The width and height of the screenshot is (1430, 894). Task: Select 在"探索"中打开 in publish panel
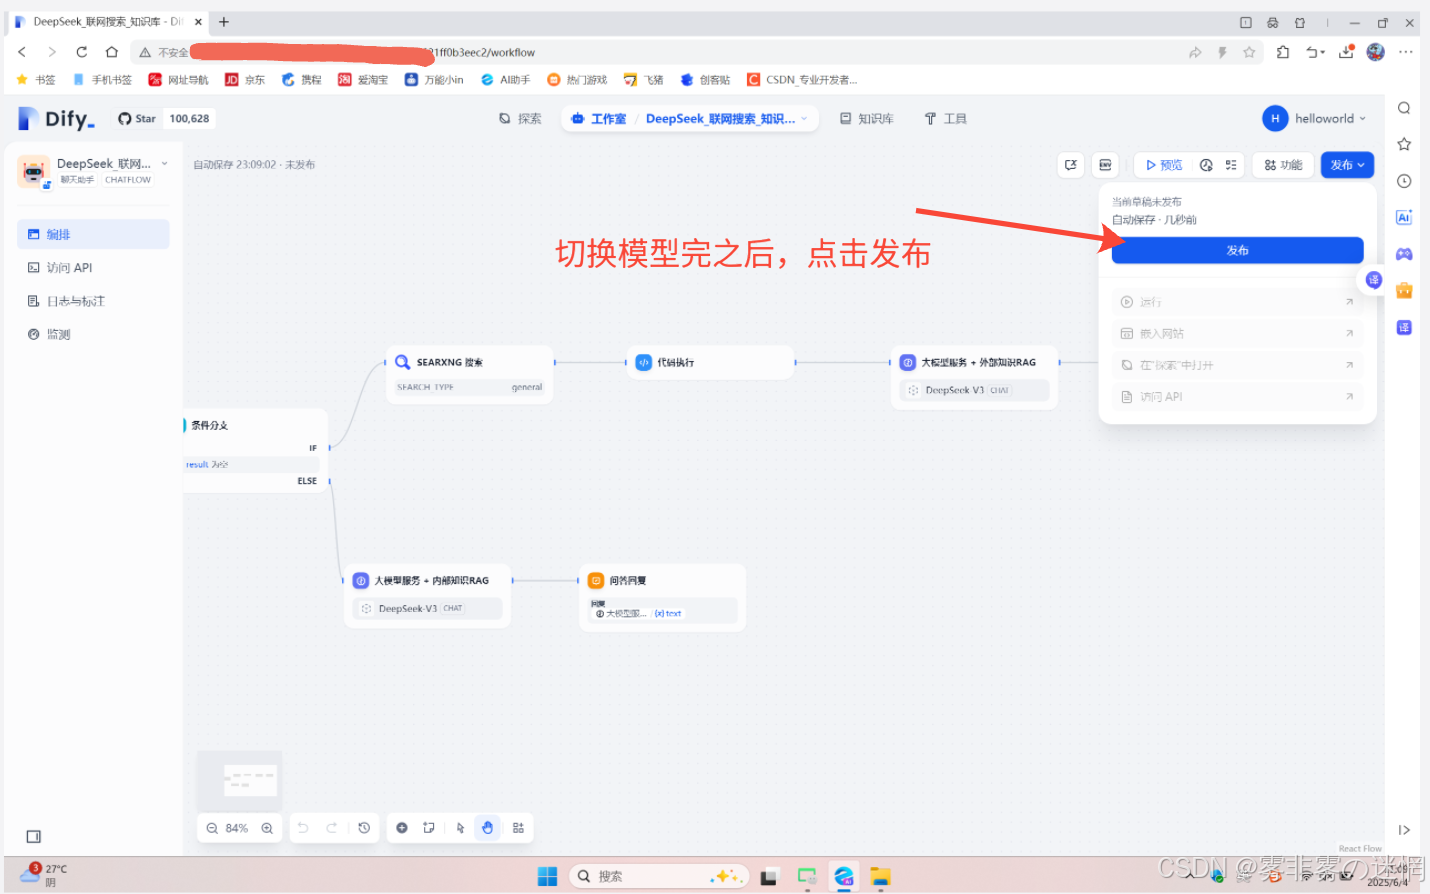(1237, 365)
